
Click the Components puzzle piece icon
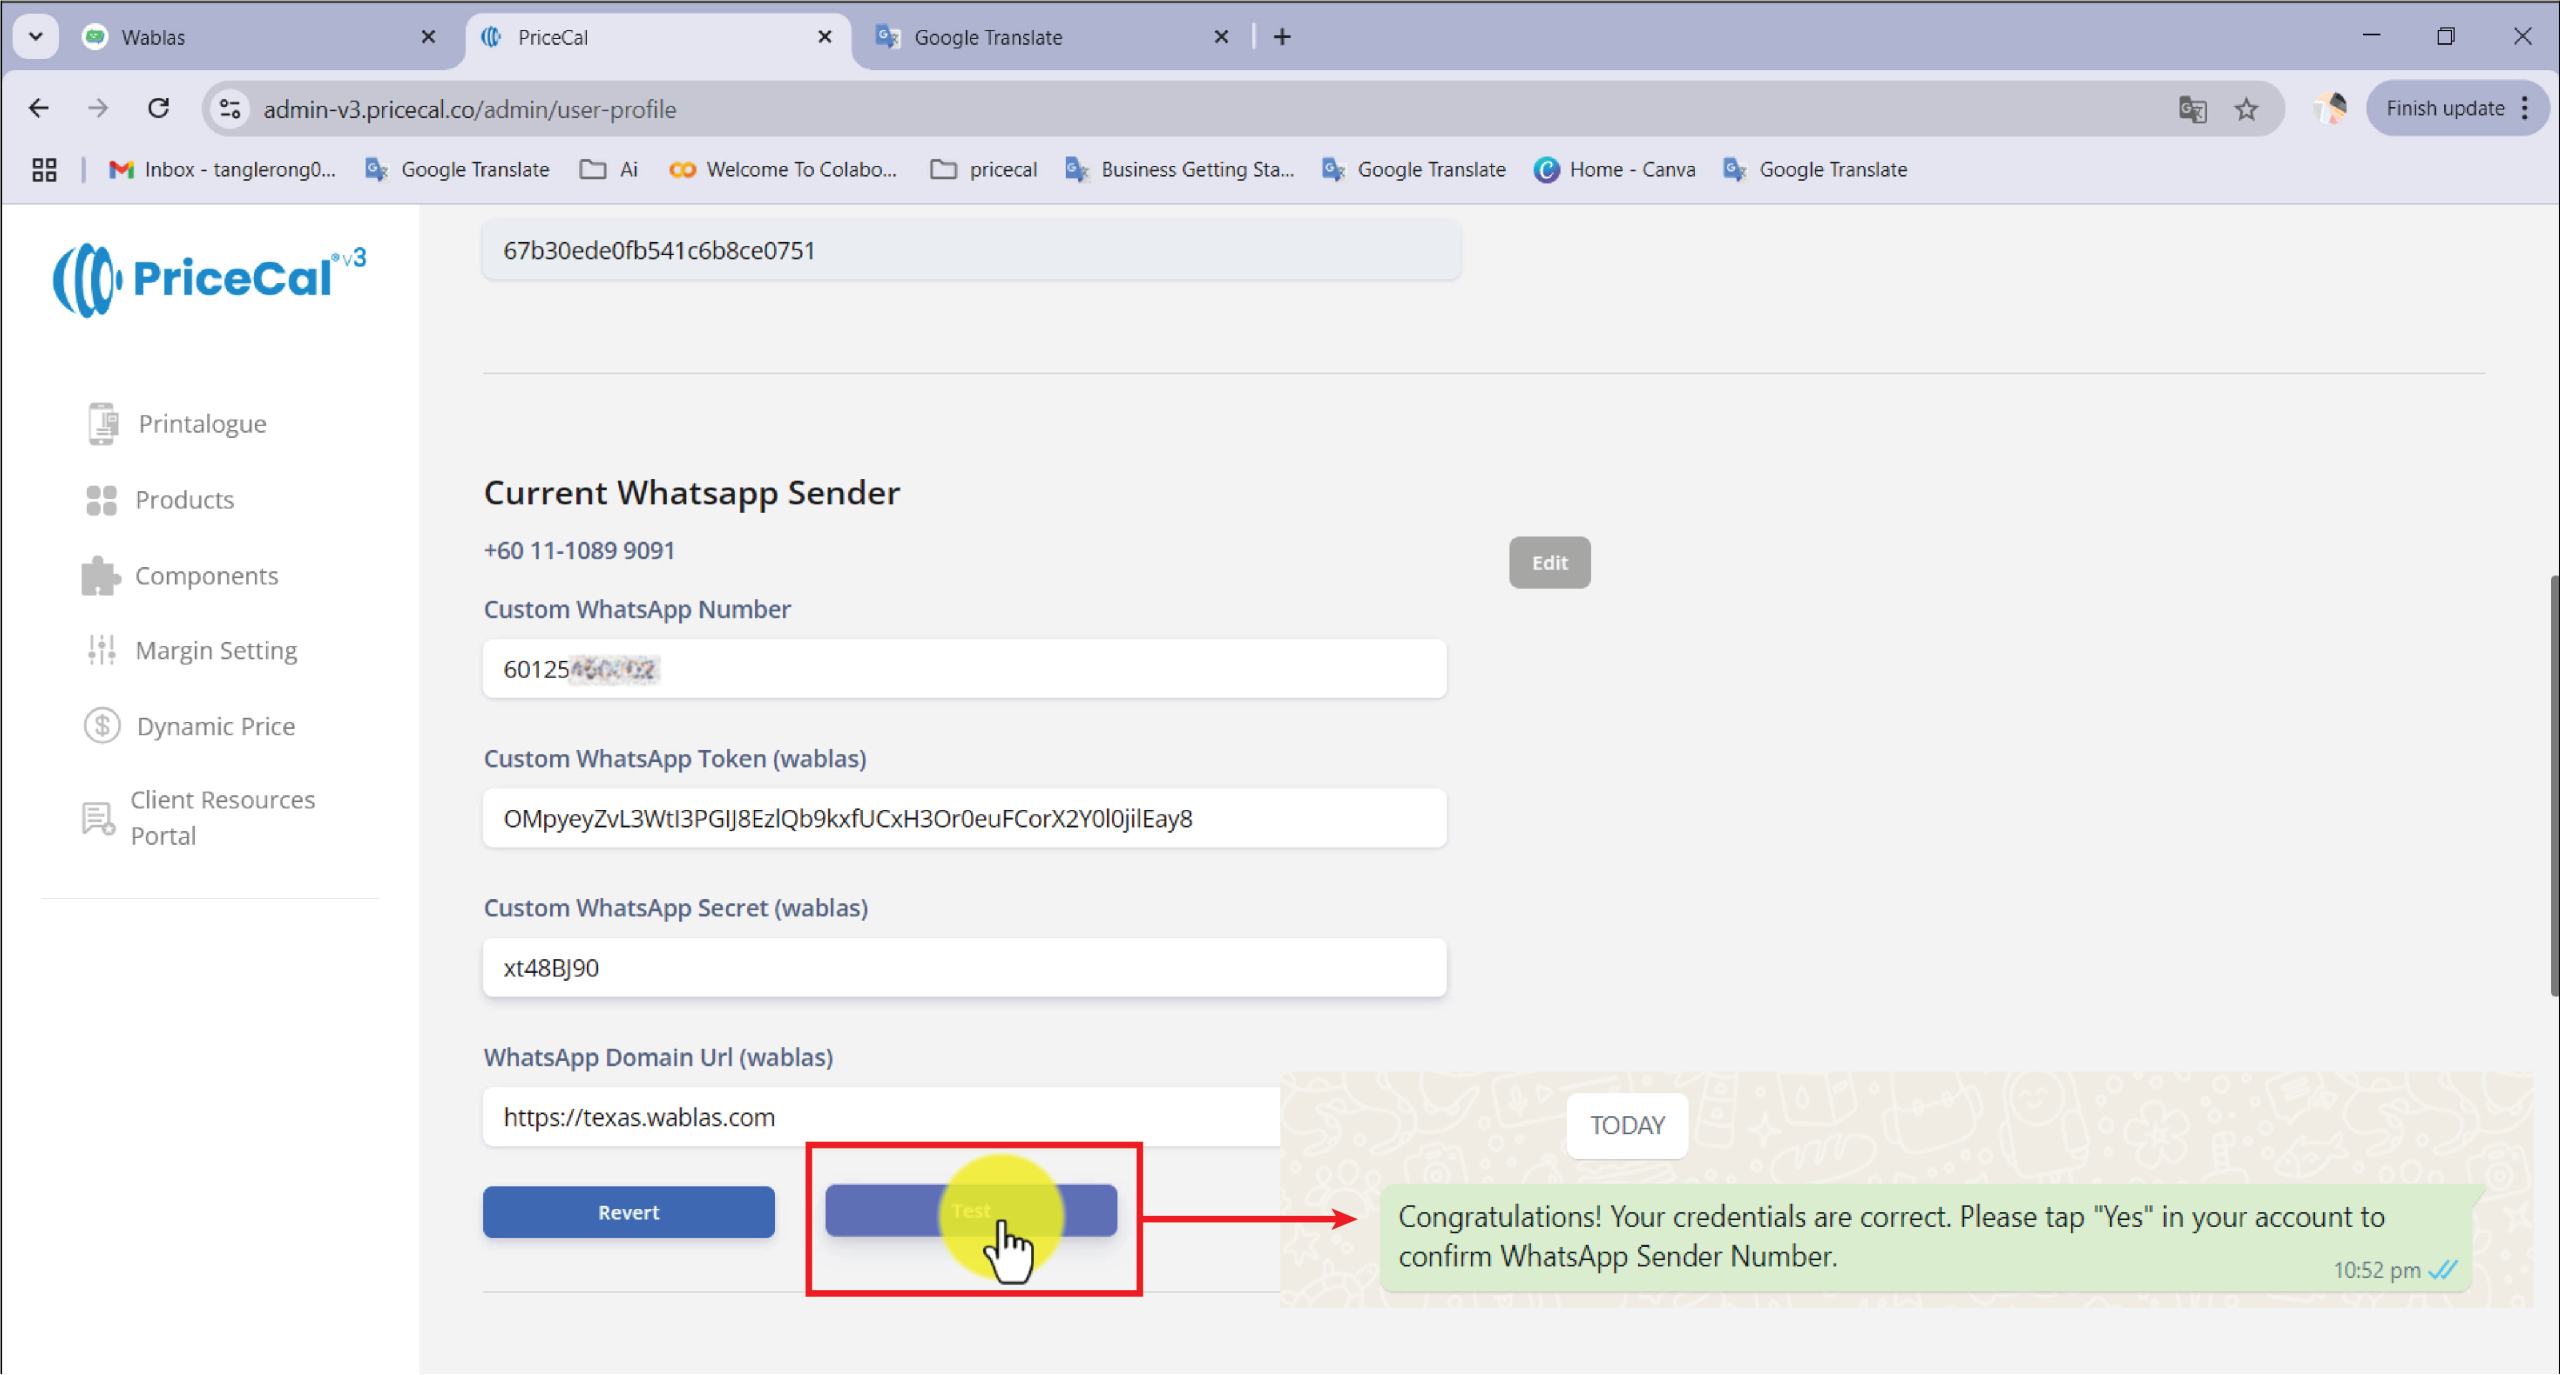[100, 576]
